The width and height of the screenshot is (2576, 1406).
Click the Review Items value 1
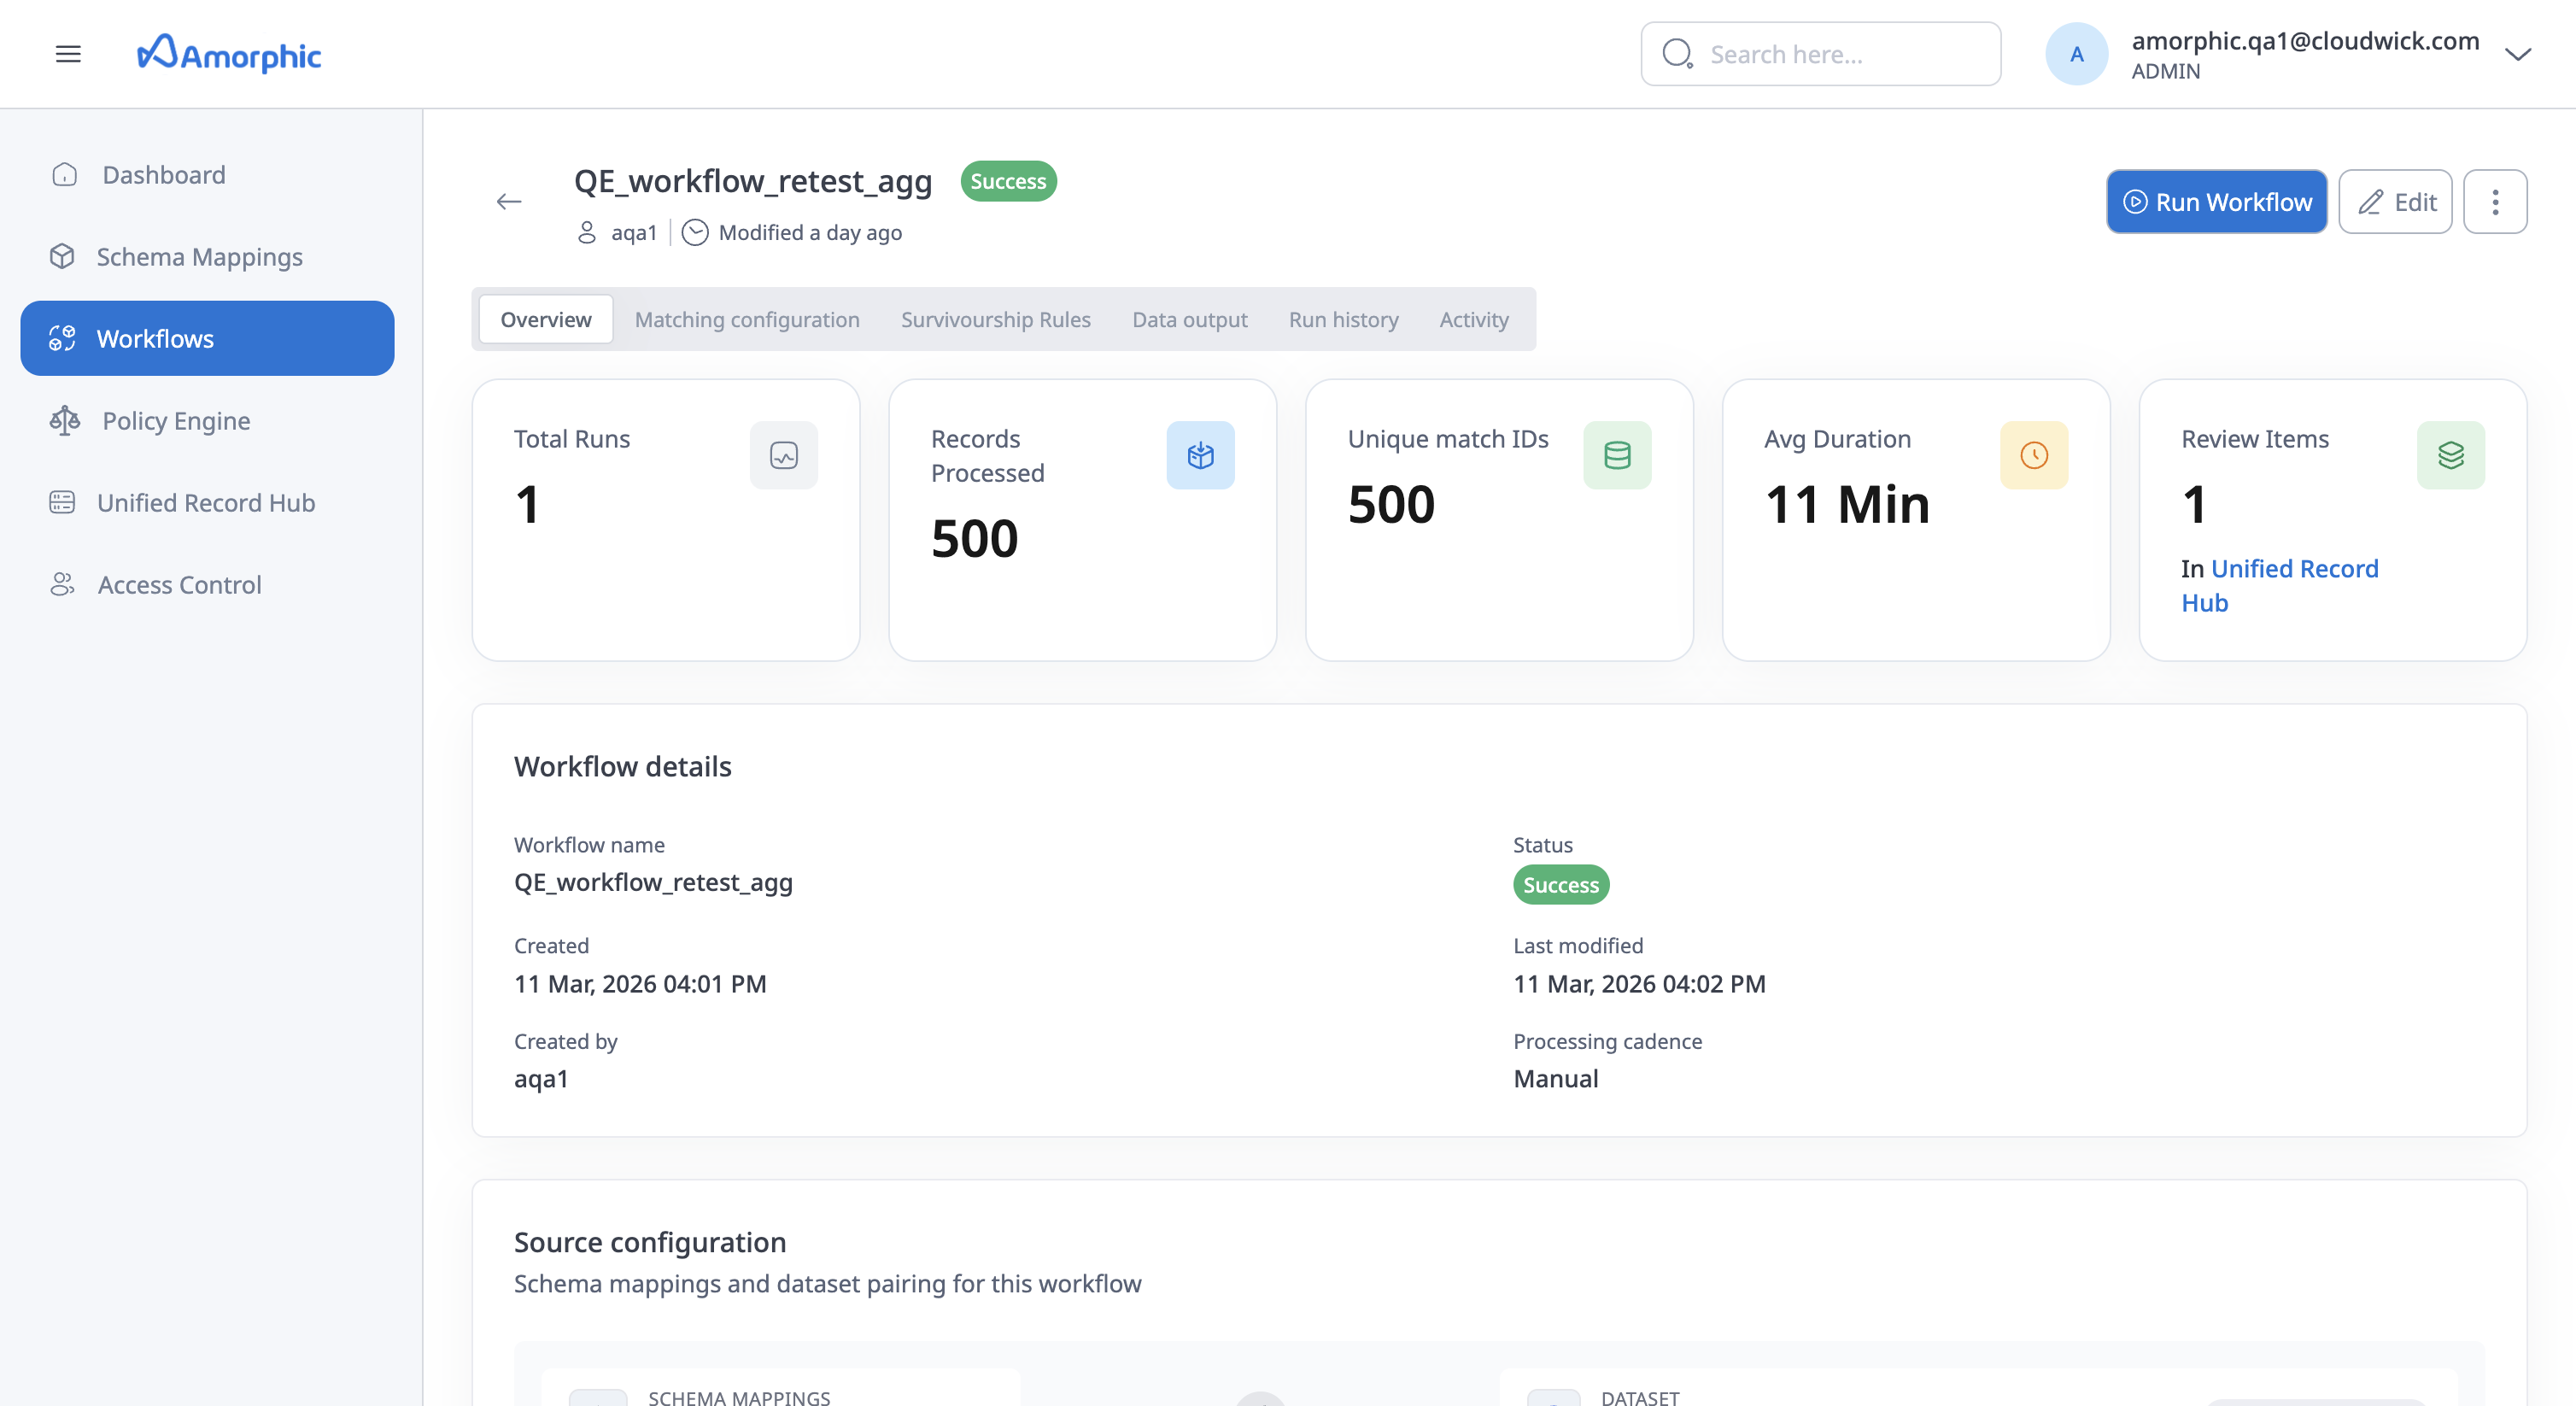2194,504
